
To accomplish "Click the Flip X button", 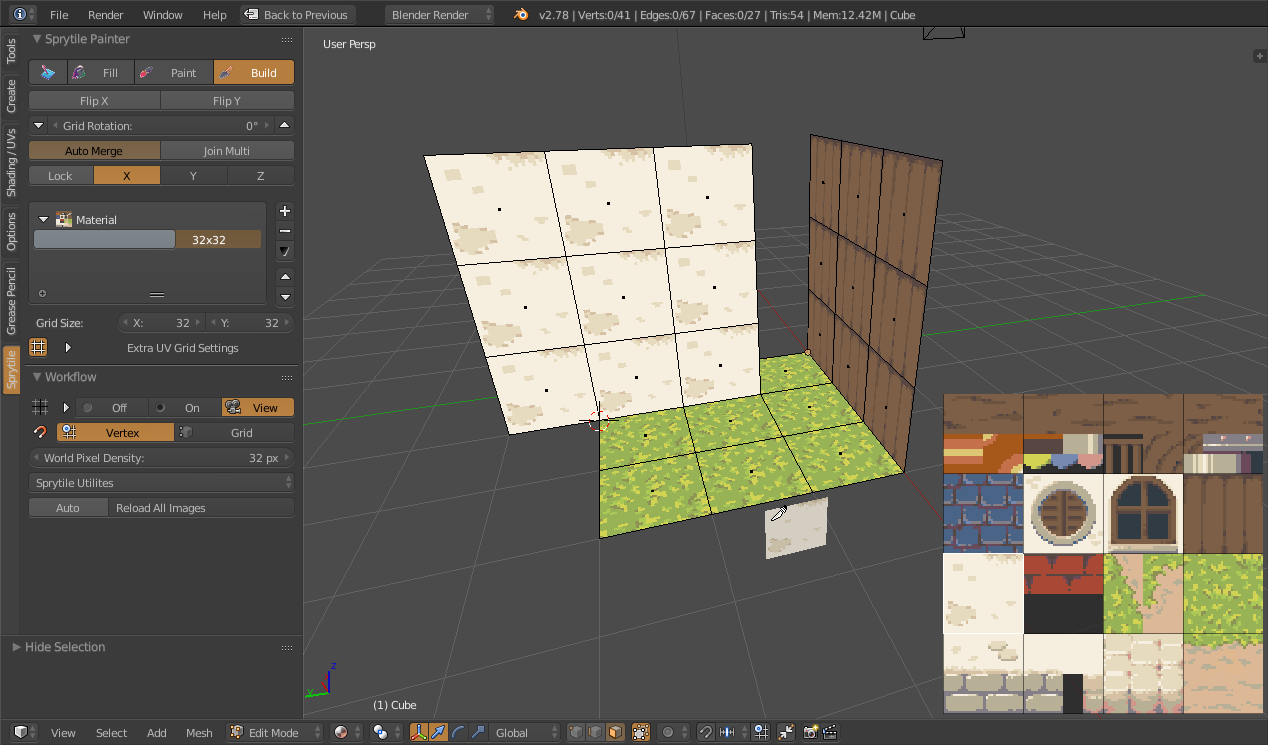I will (94, 101).
